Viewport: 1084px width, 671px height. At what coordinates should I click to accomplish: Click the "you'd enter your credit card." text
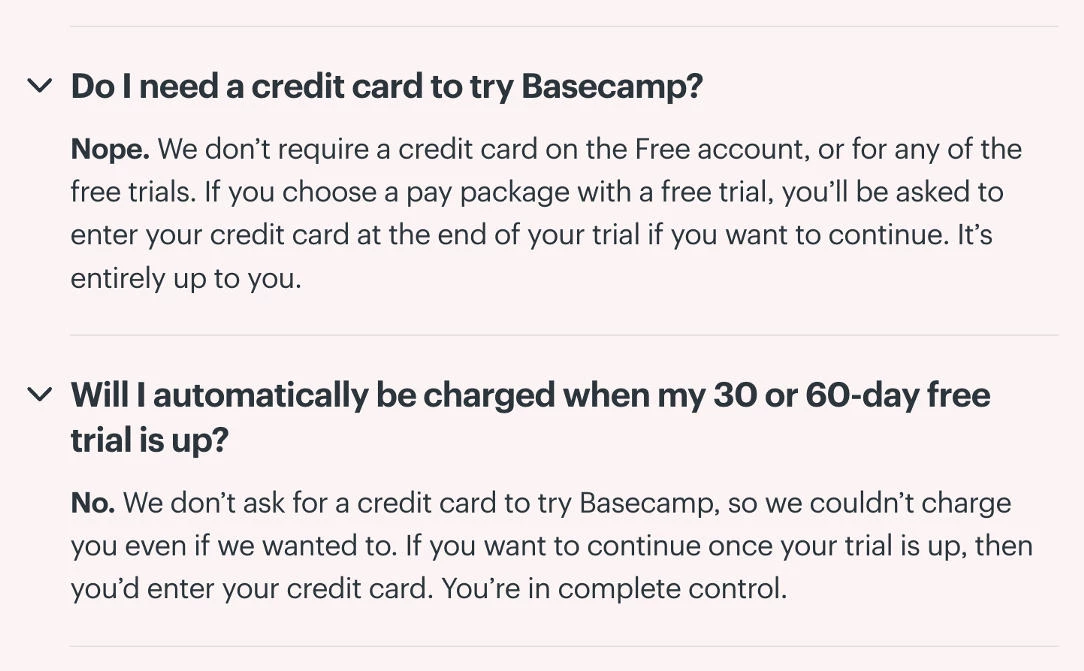coord(252,588)
